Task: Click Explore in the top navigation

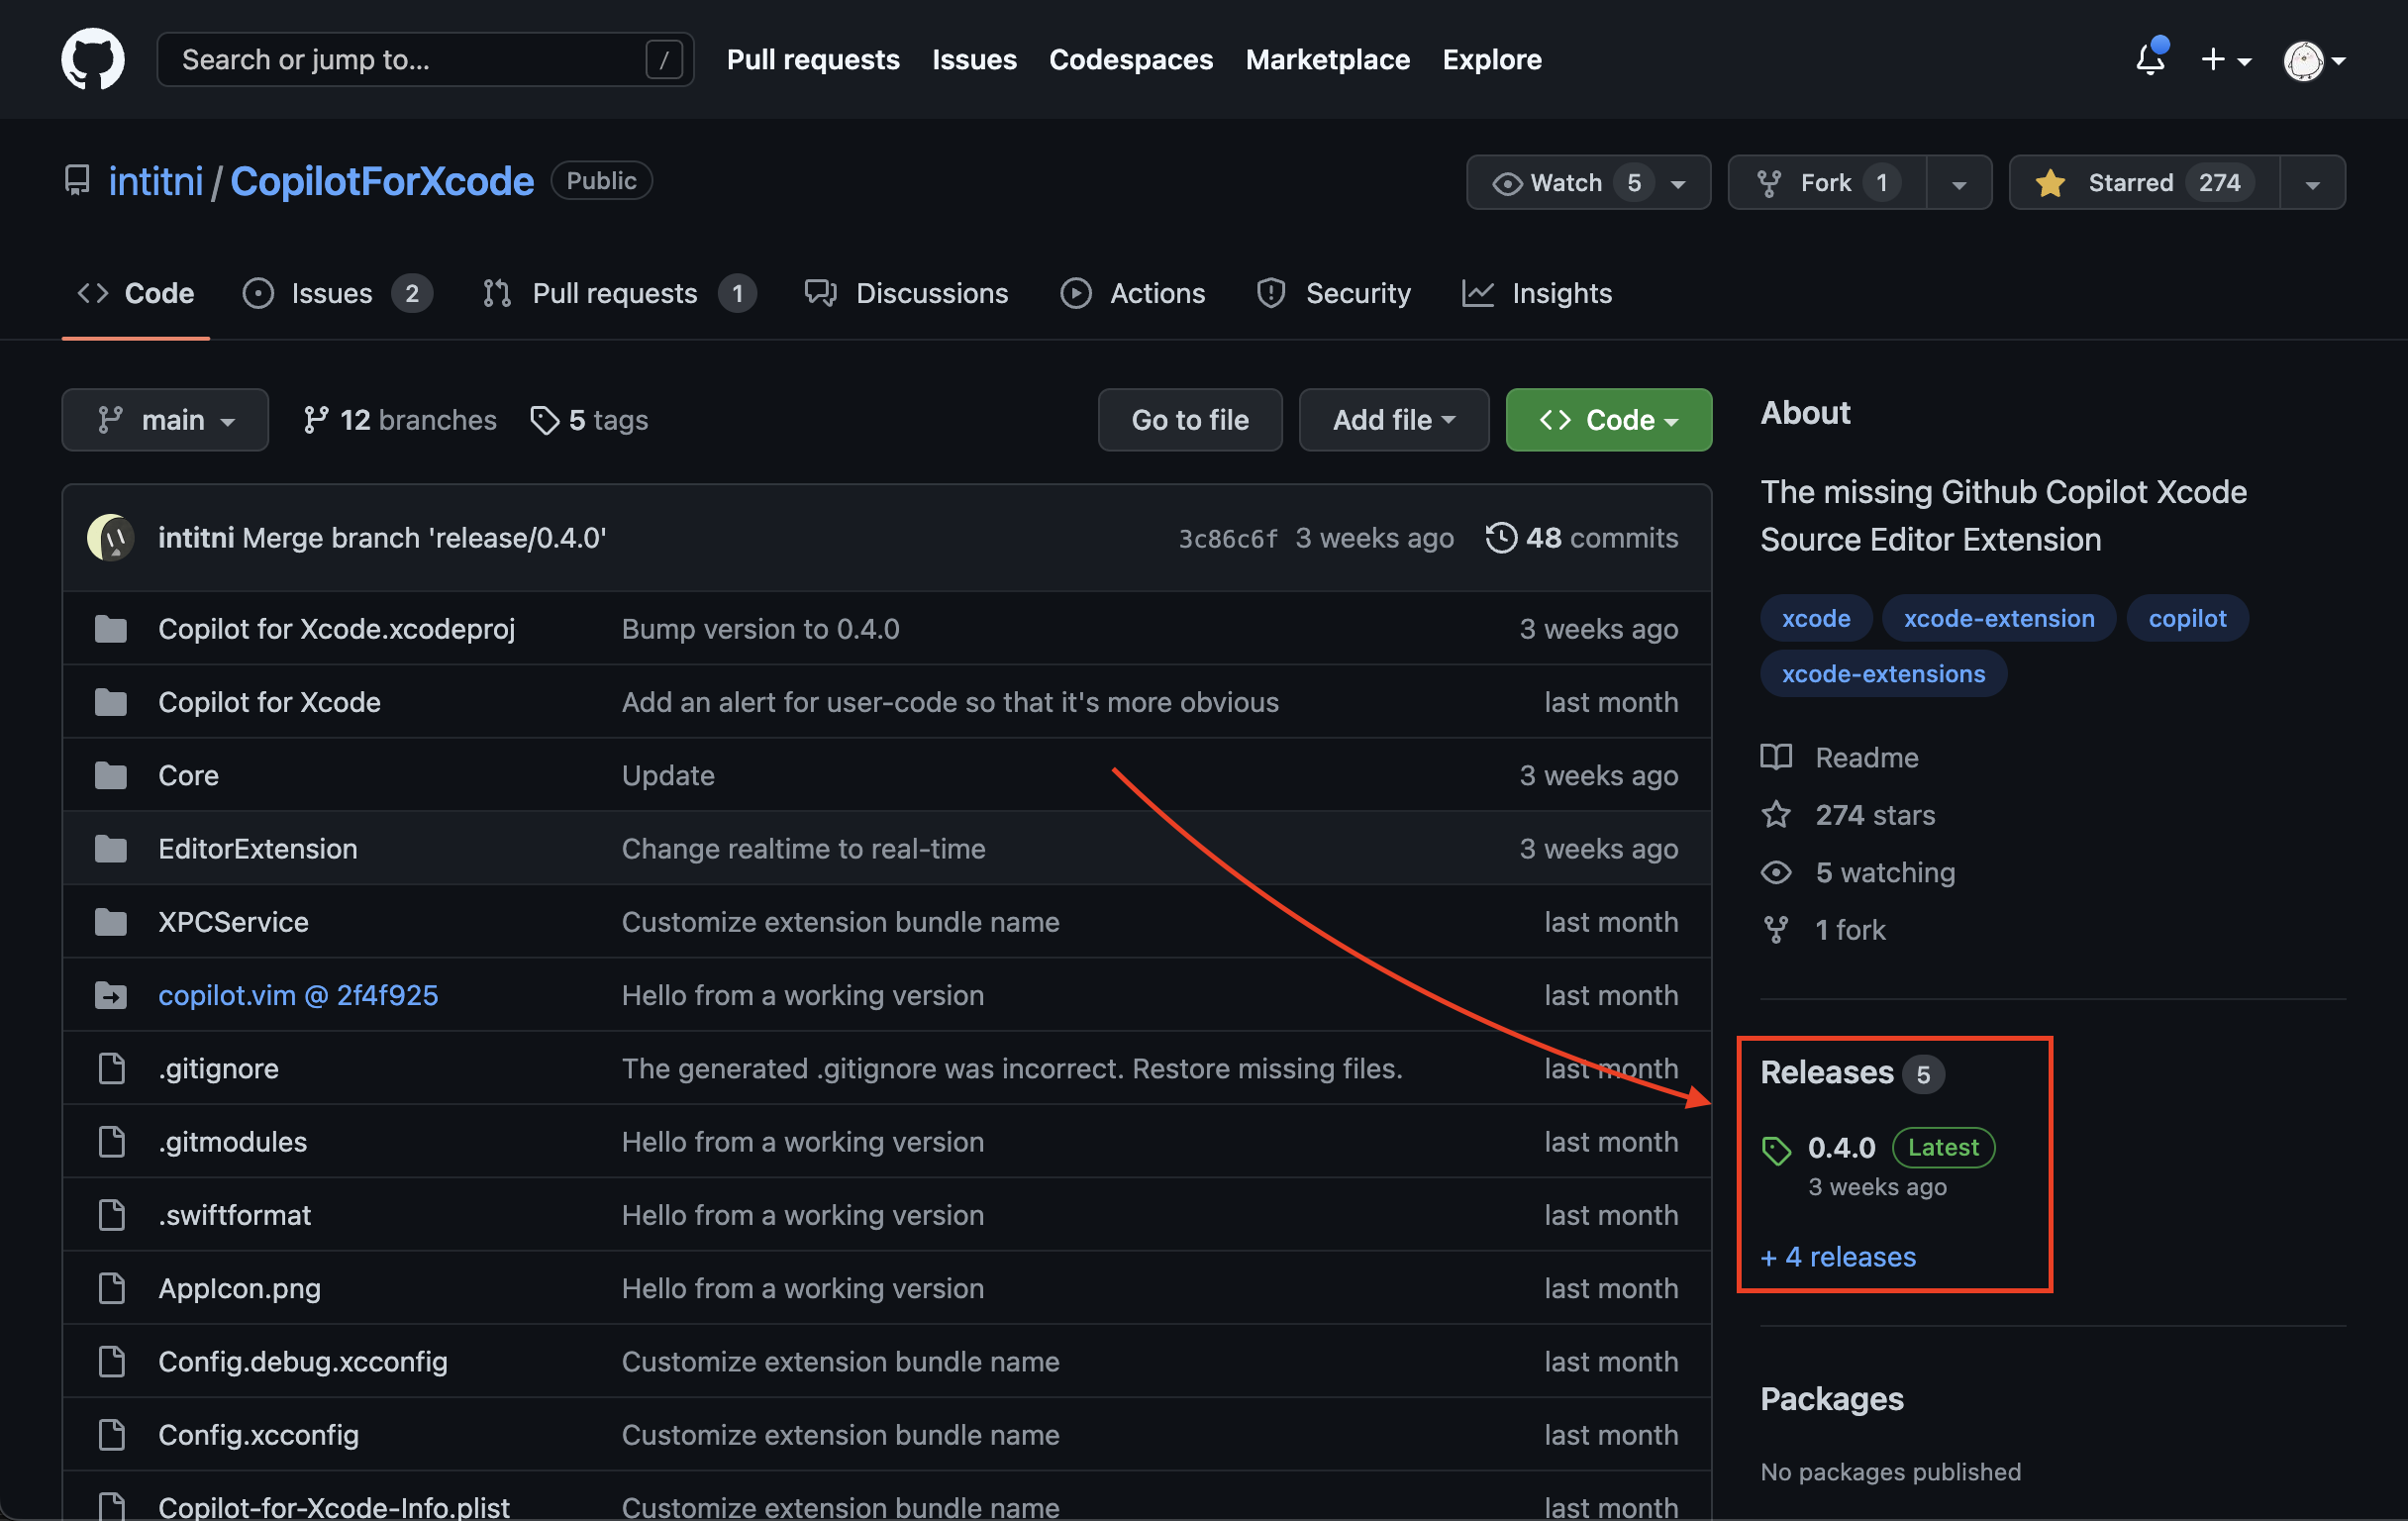Action: pyautogui.click(x=1491, y=59)
